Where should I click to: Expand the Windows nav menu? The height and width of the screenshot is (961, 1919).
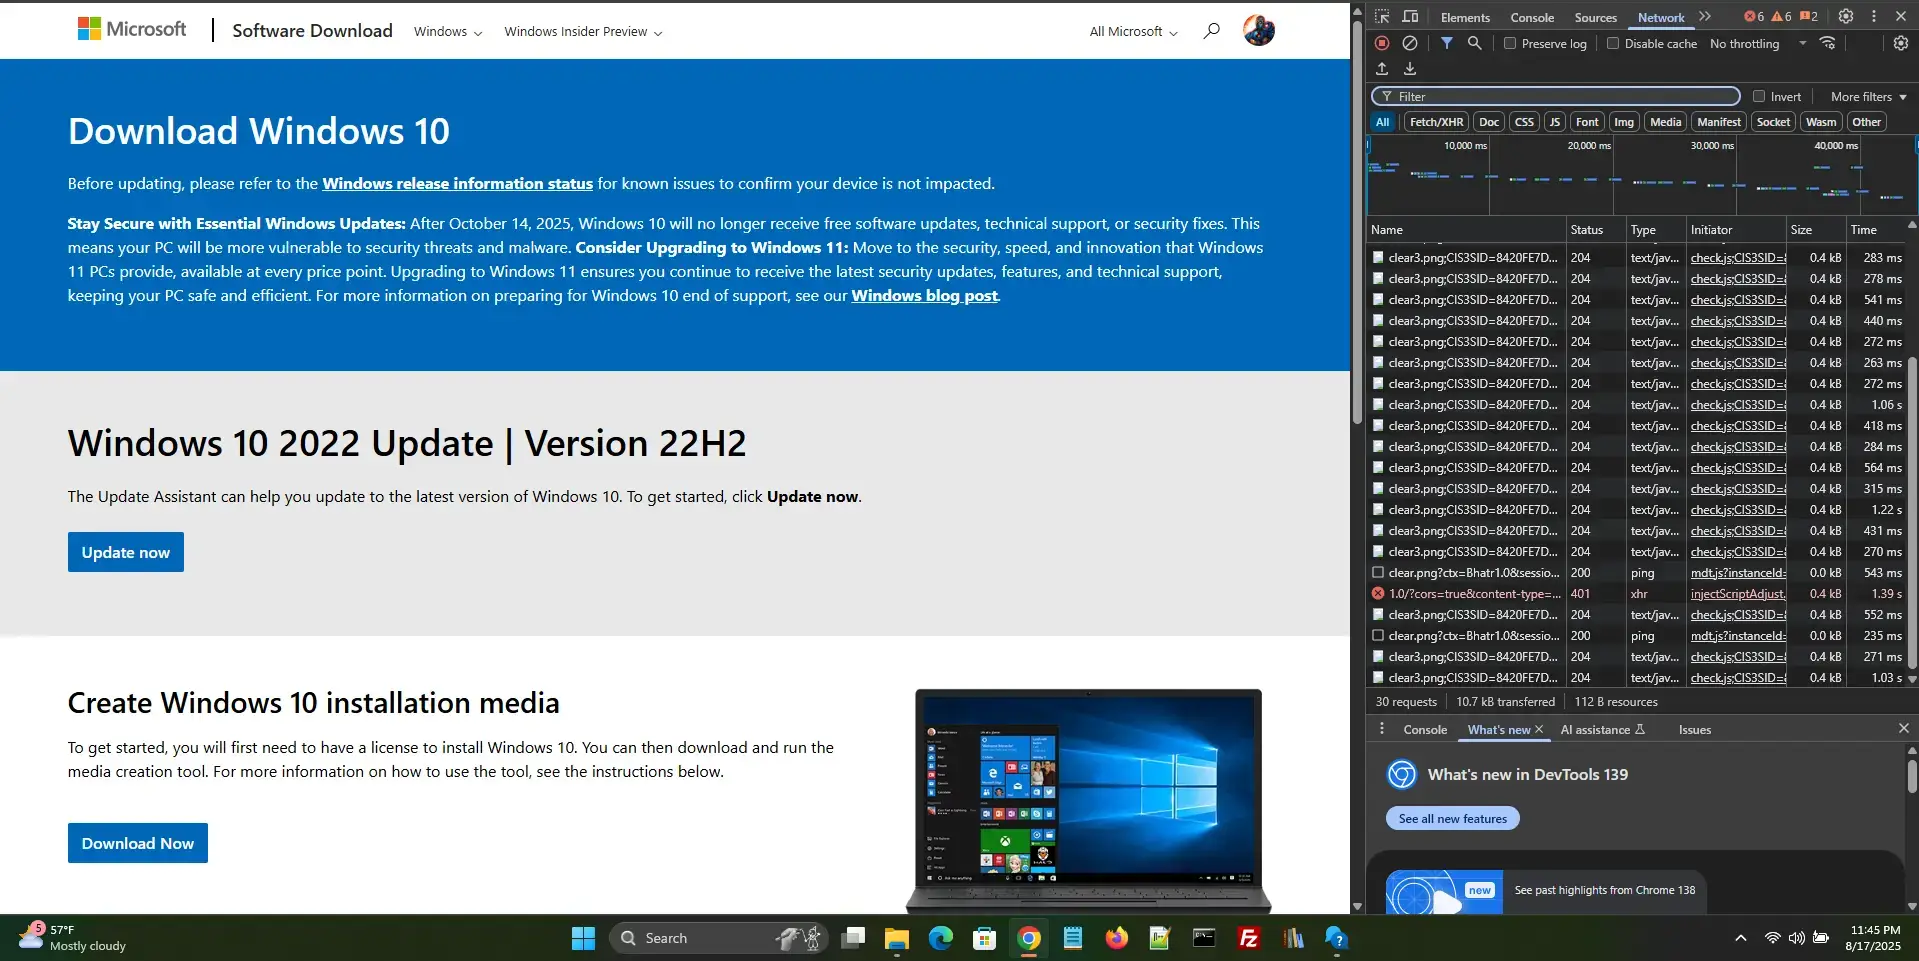point(448,32)
